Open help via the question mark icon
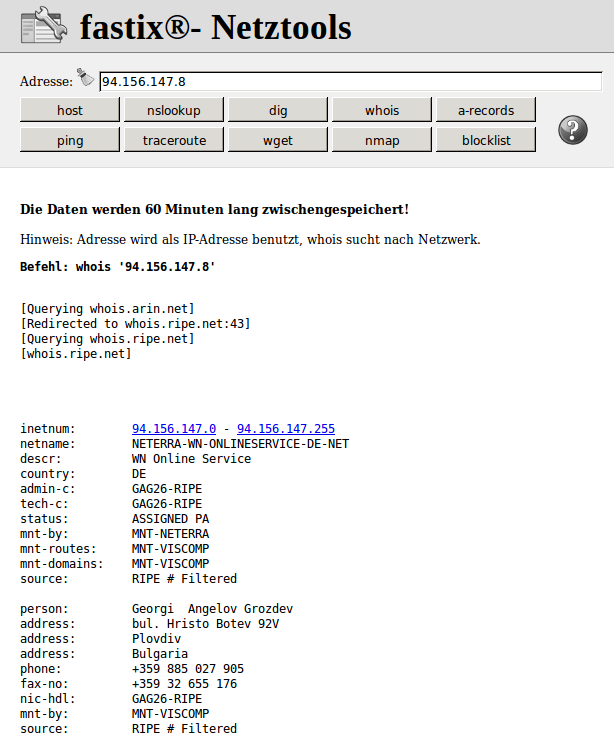 tap(573, 130)
